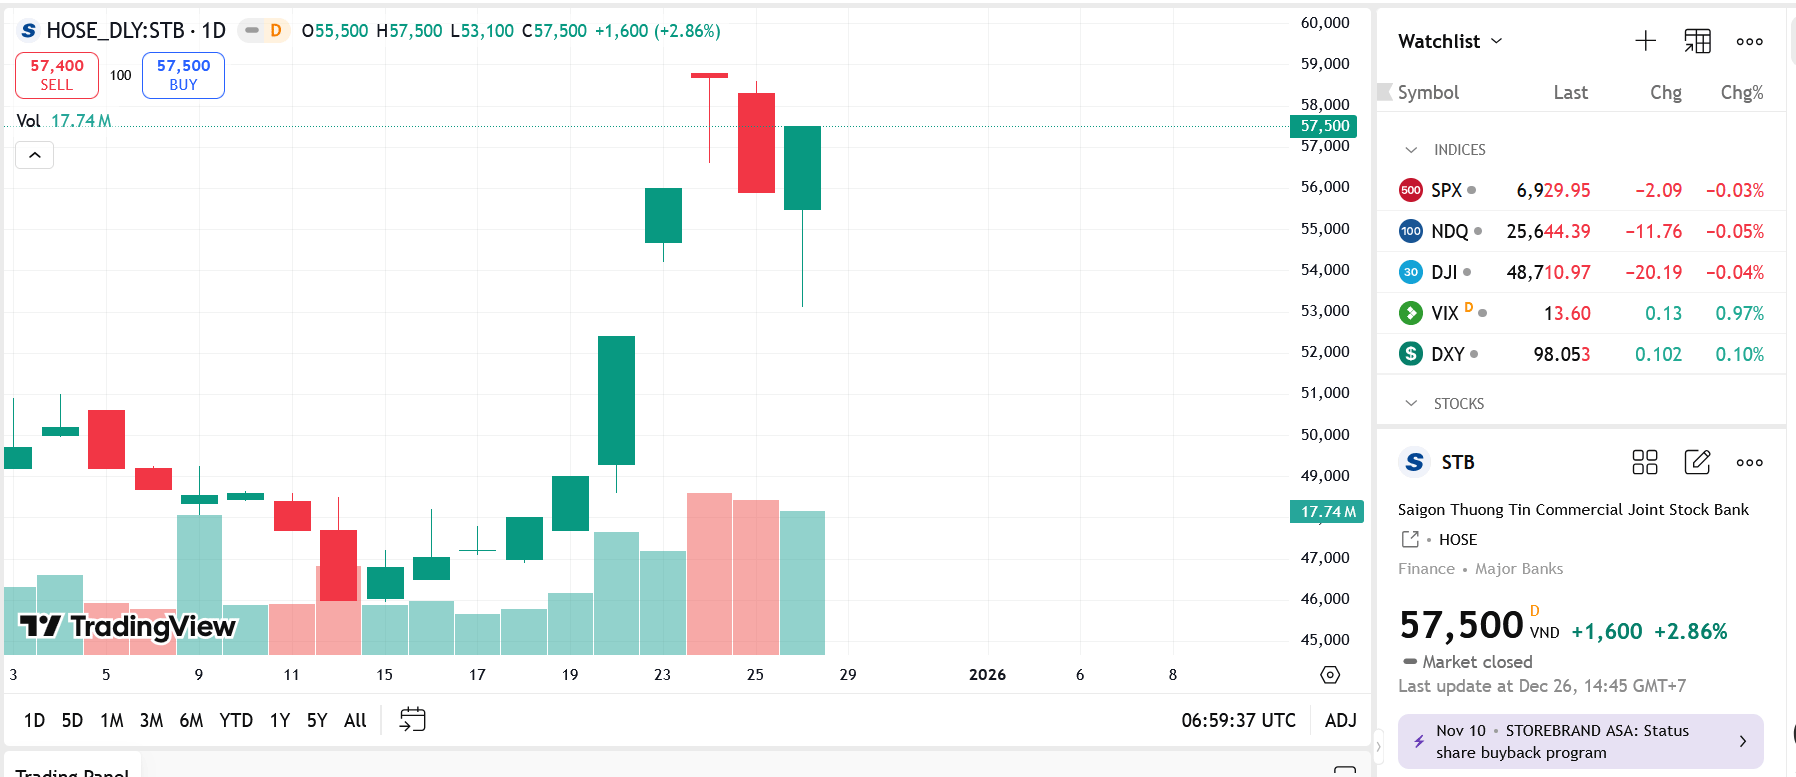Select the SPX row in watchlist
The width and height of the screenshot is (1796, 777).
point(1580,190)
